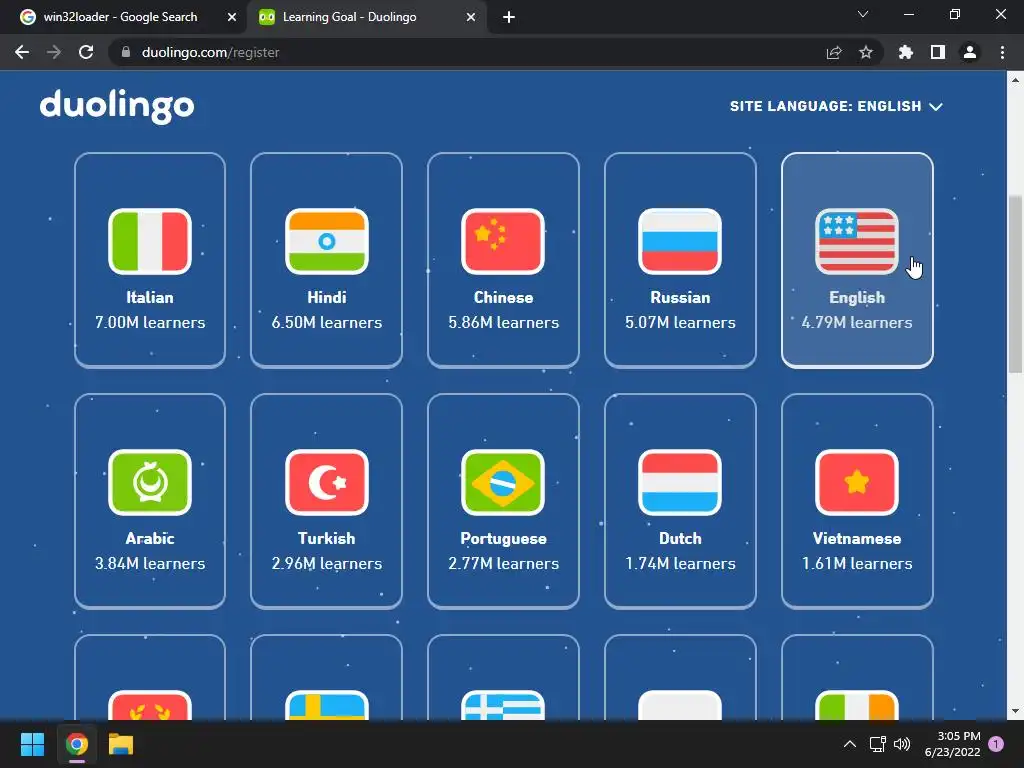Click the Chinese 5.86M learners text

pos(503,323)
